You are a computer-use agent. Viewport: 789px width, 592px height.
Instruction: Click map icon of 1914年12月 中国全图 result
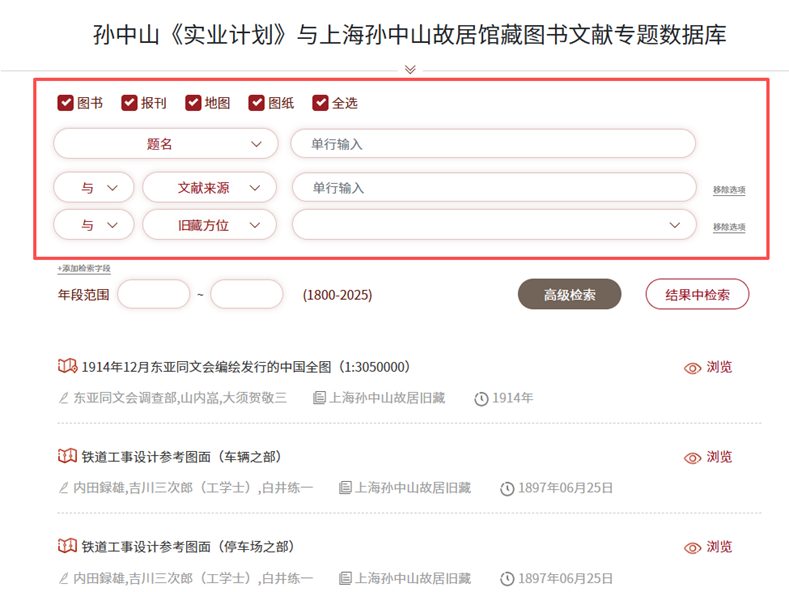[67, 366]
